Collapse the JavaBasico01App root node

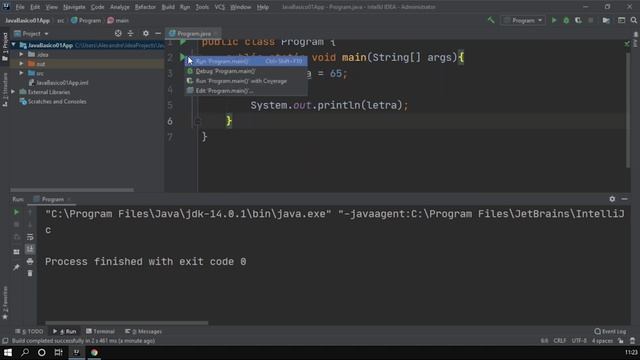coord(14,45)
